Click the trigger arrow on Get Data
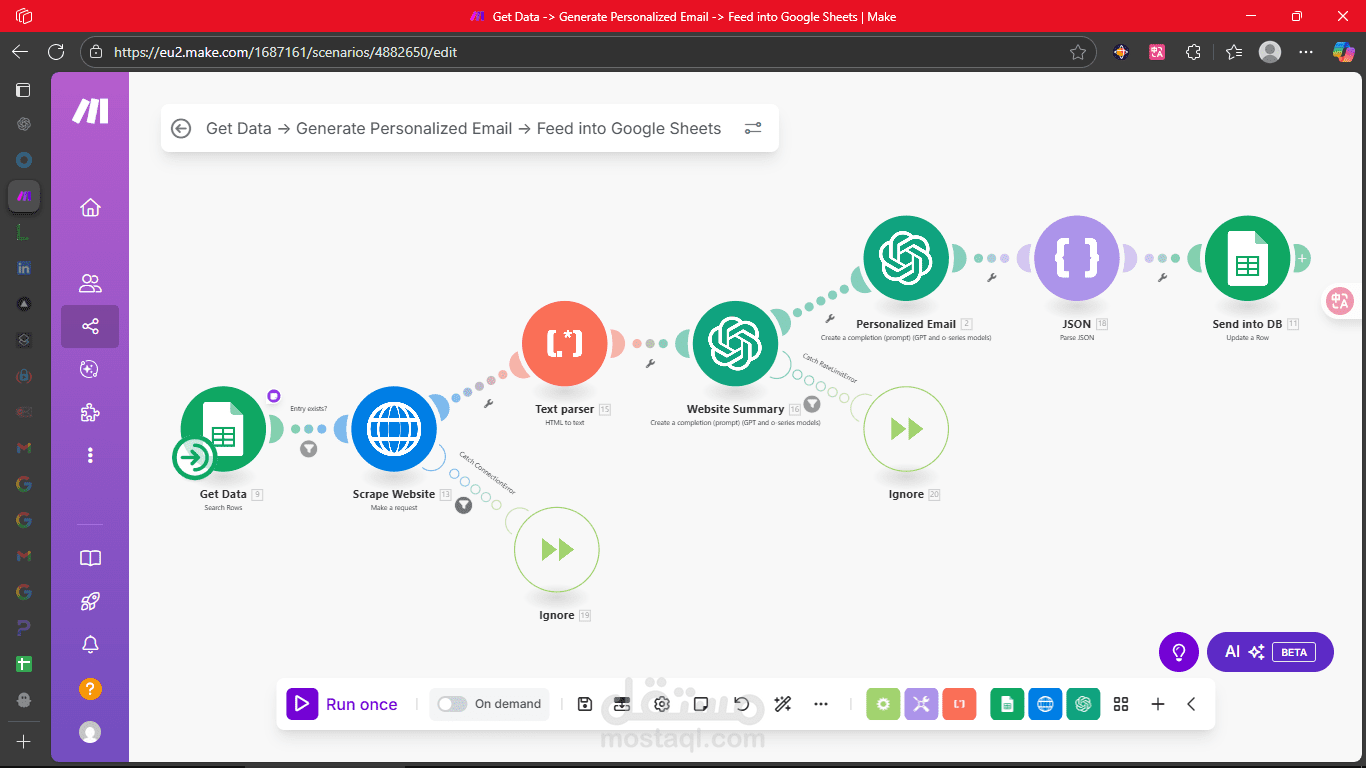 tap(192, 458)
